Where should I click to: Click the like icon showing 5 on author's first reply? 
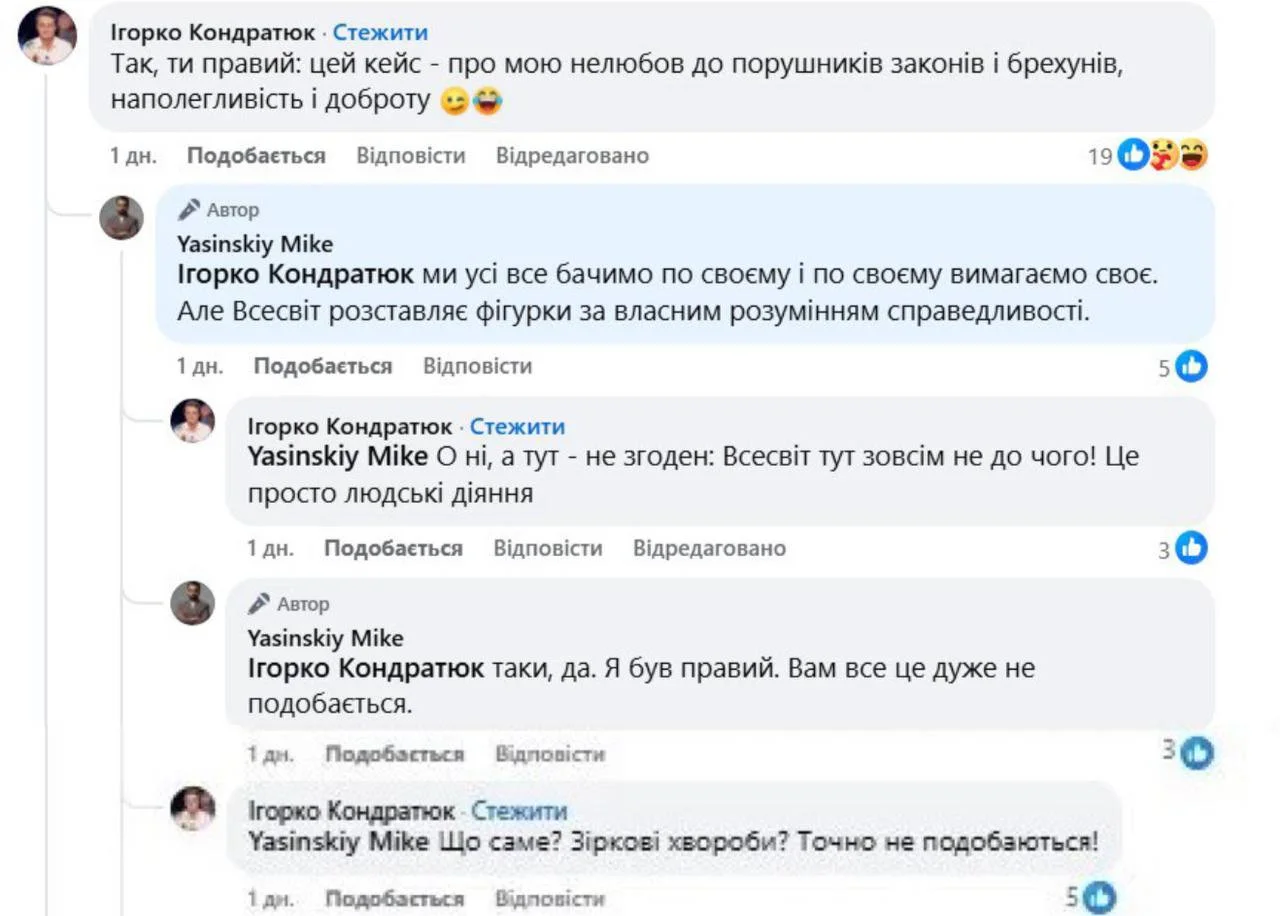(x=1191, y=367)
